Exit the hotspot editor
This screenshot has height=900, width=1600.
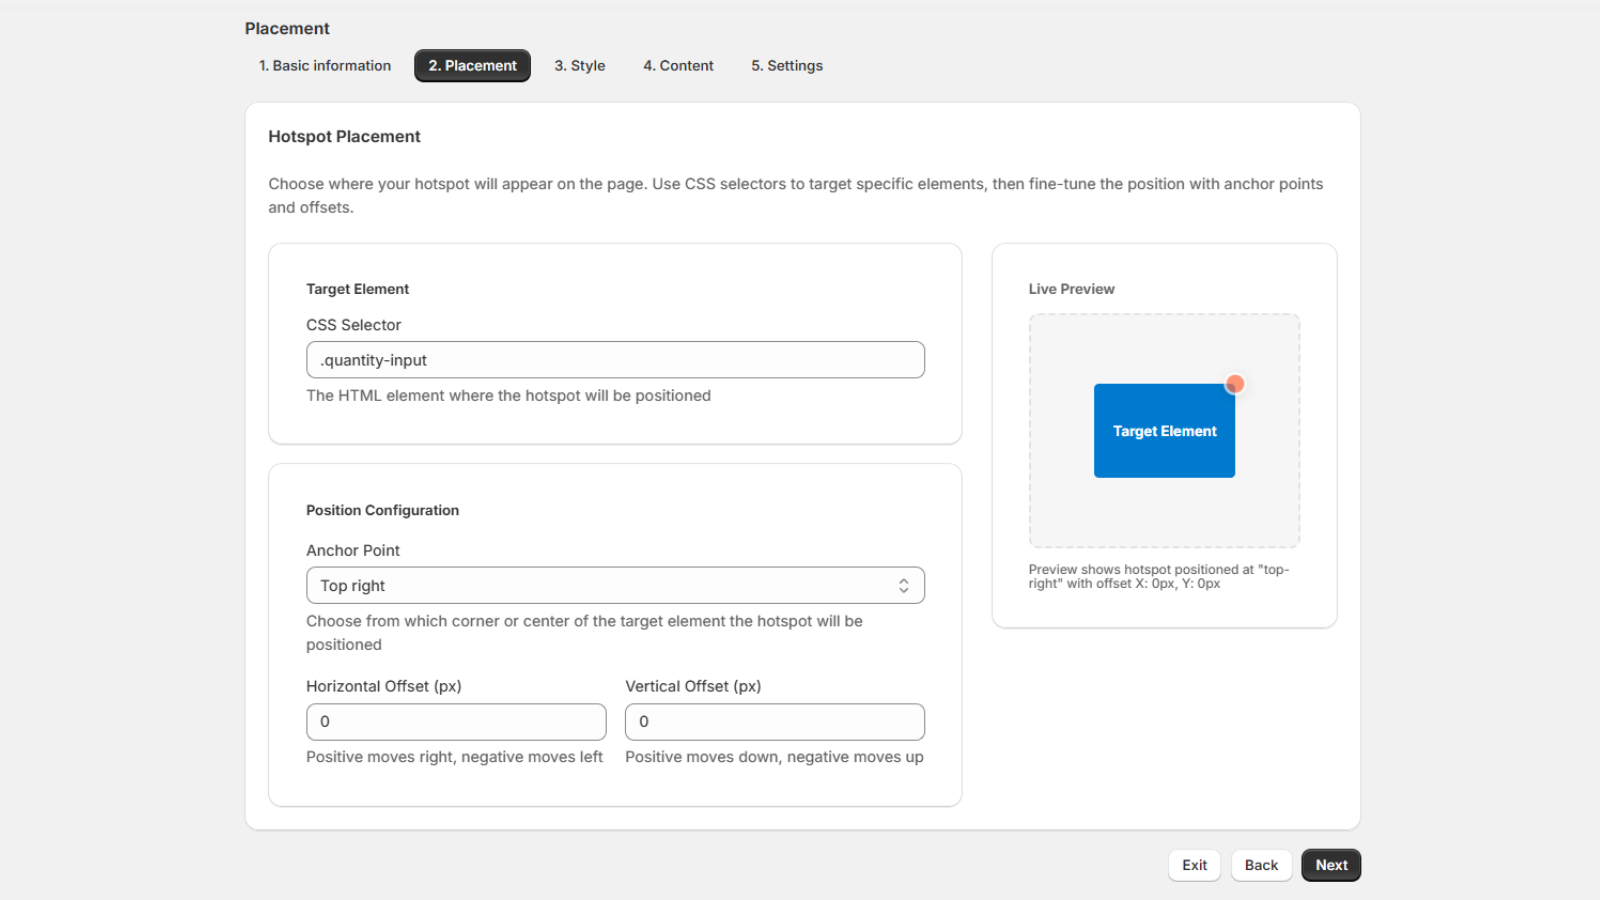coord(1194,865)
